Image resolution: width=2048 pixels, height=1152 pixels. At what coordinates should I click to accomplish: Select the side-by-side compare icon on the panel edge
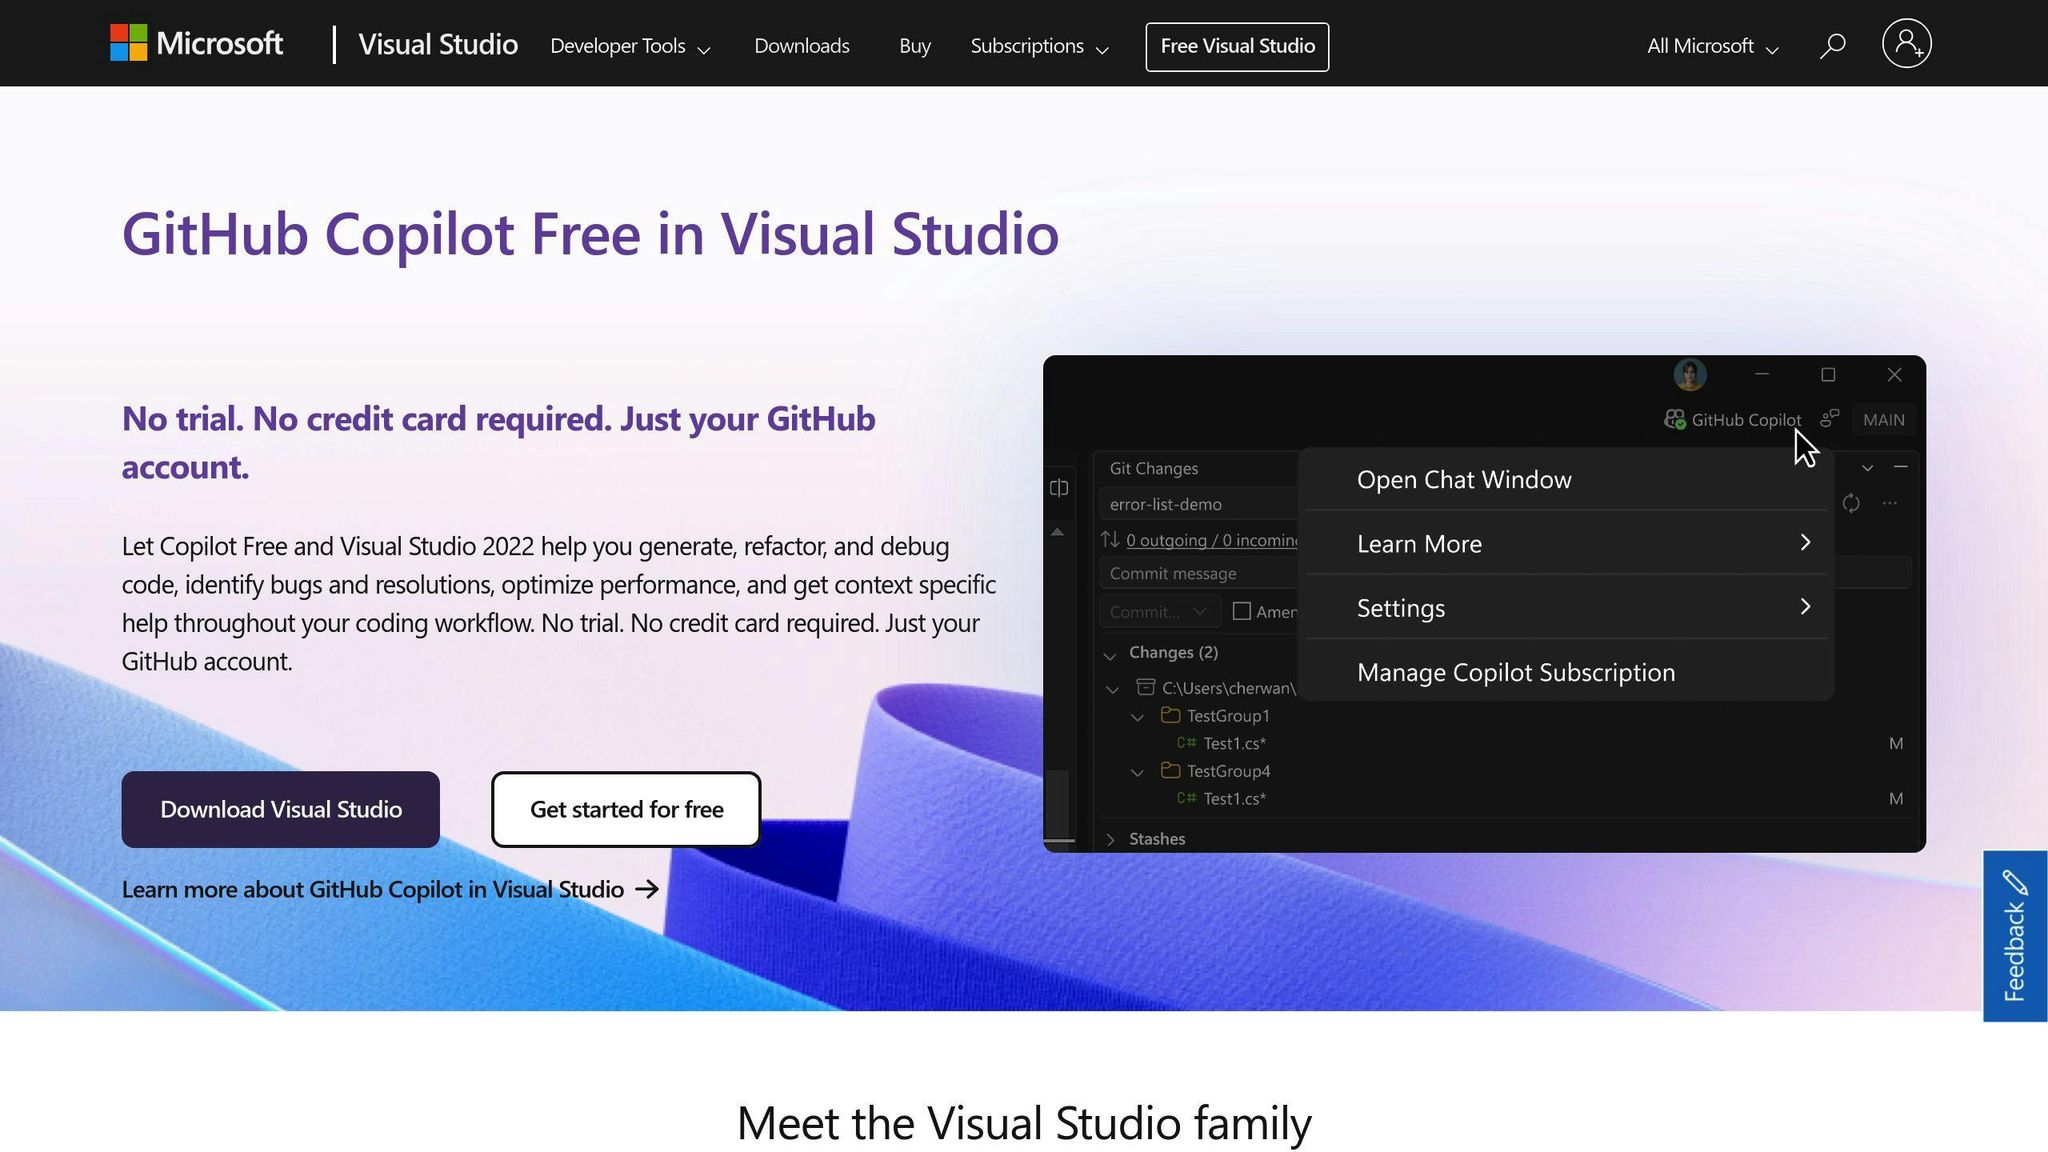coord(1060,488)
